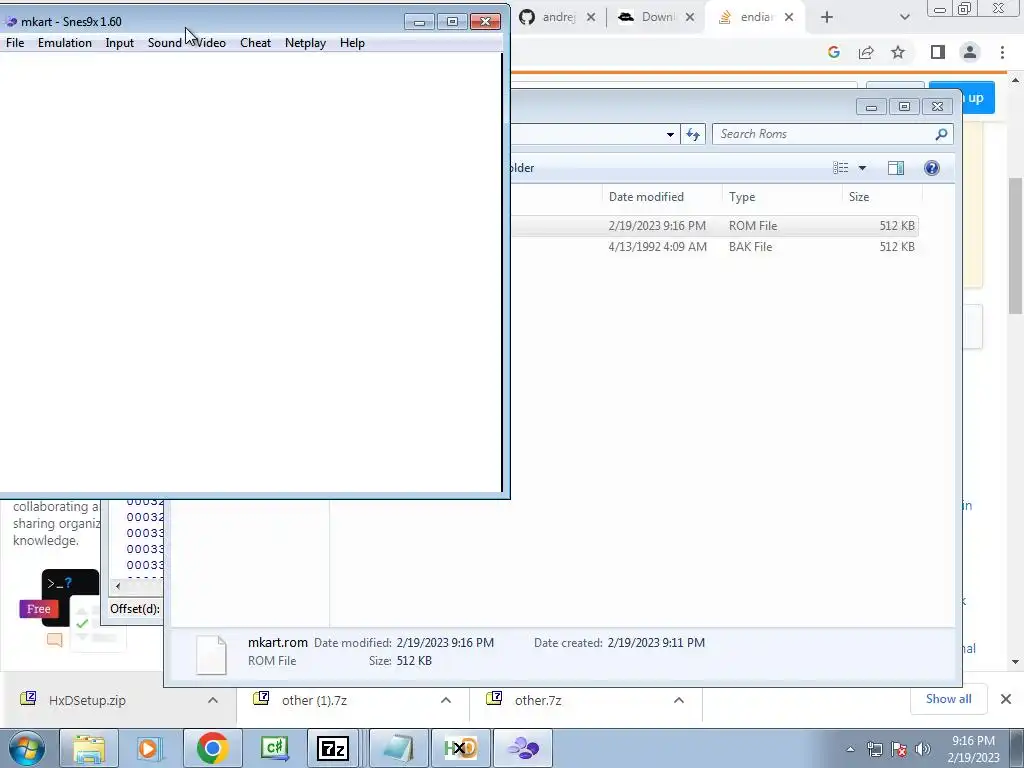Image resolution: width=1024 pixels, height=768 pixels.
Task: Switch to the endian Stack Overflow tab
Action: [x=754, y=18]
